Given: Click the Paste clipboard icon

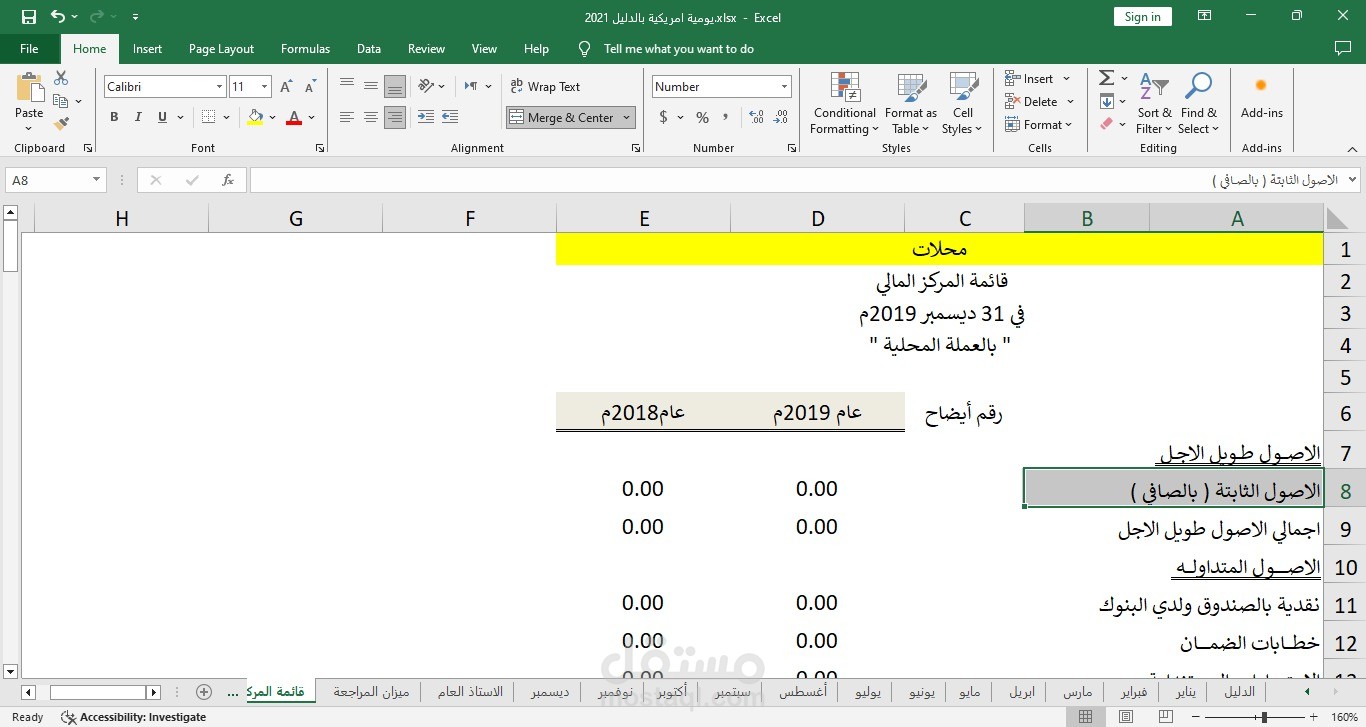Looking at the screenshot, I should tap(29, 89).
